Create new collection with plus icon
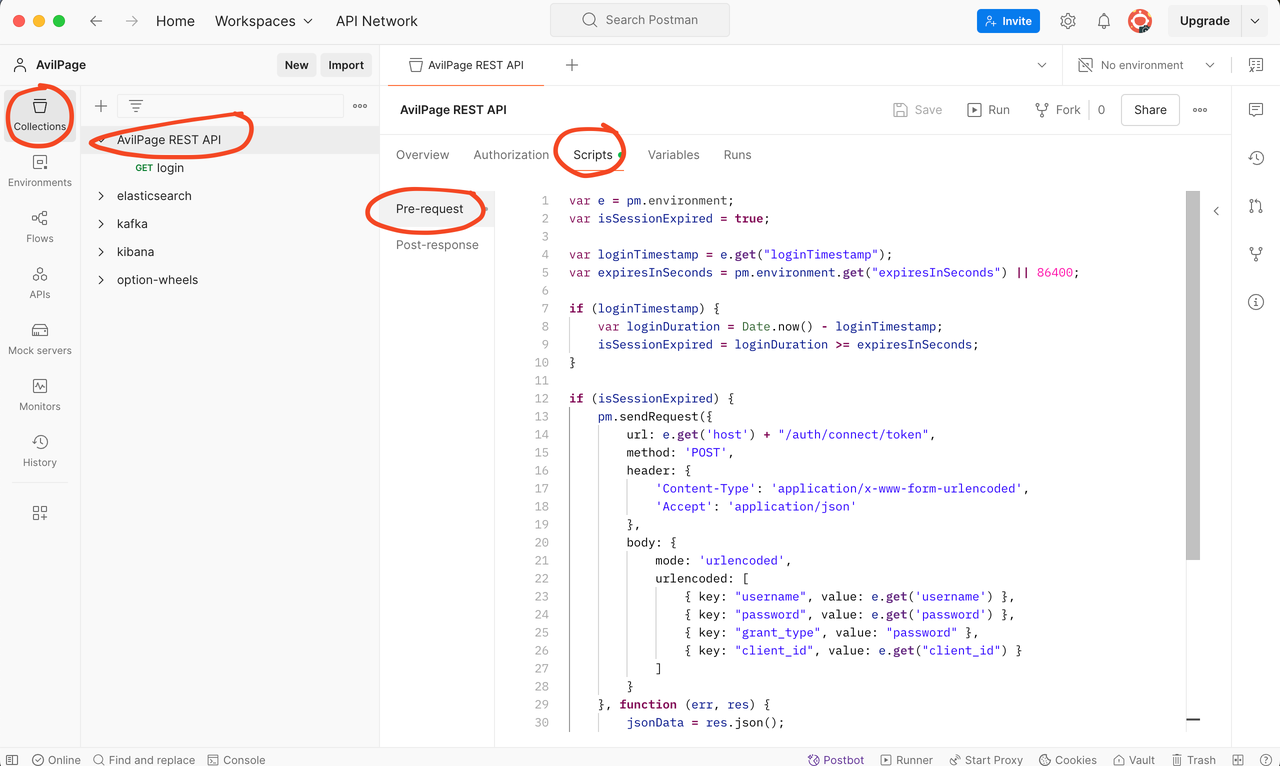 click(101, 106)
